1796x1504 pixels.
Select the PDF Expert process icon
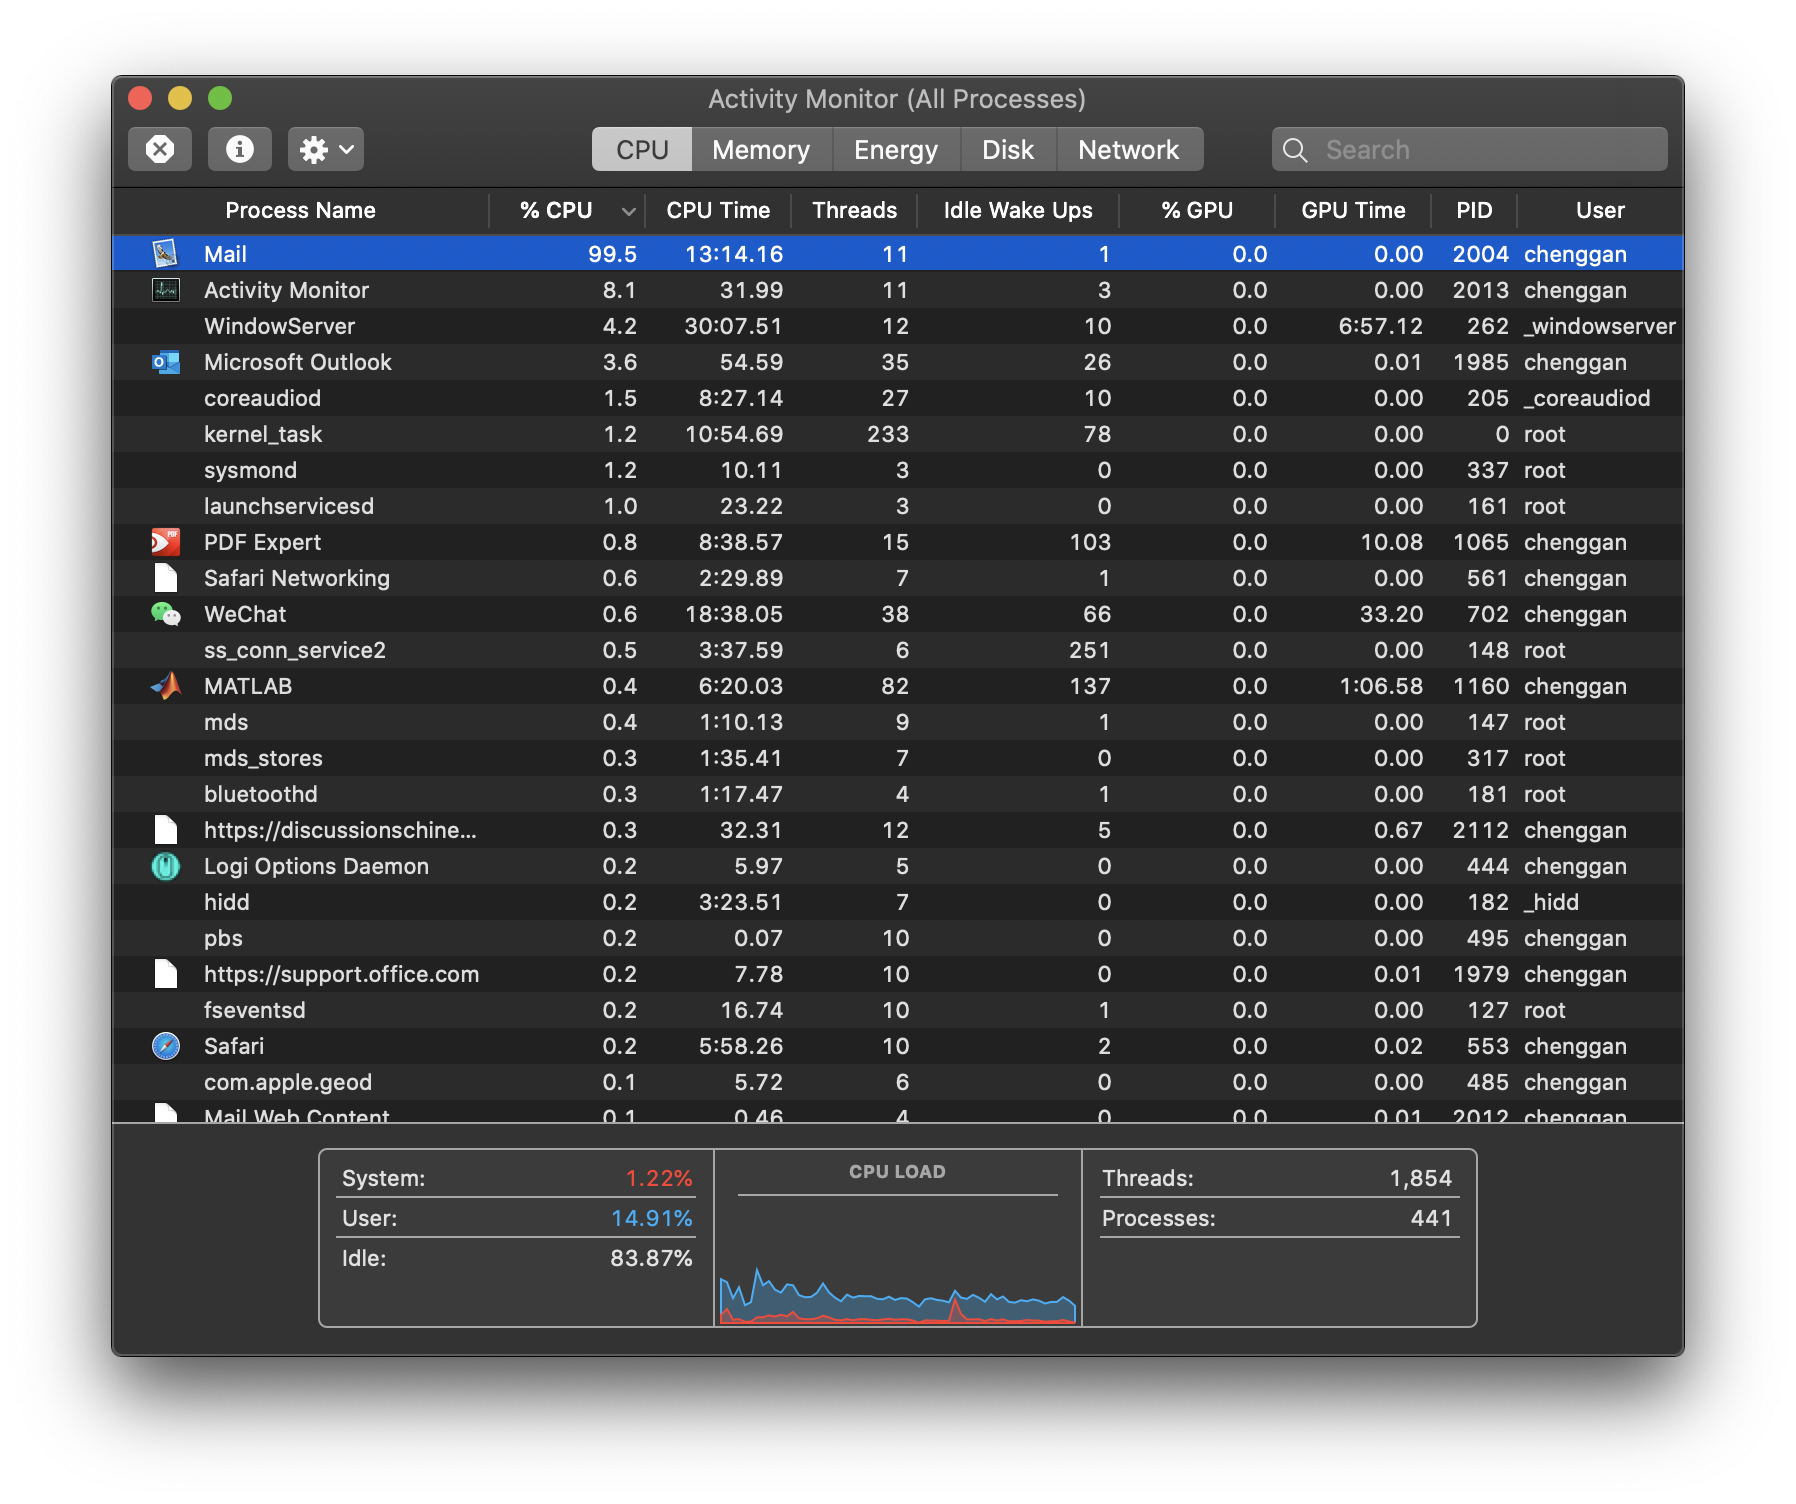click(165, 542)
